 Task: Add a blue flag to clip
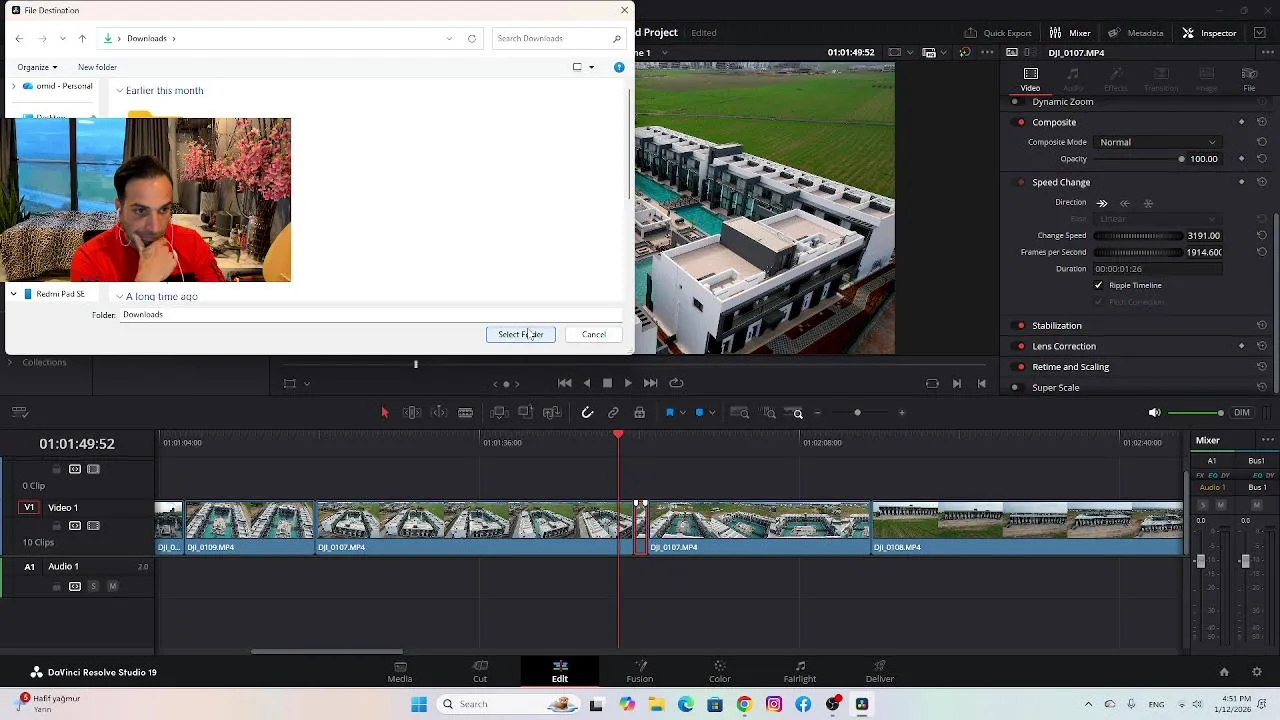tap(669, 413)
